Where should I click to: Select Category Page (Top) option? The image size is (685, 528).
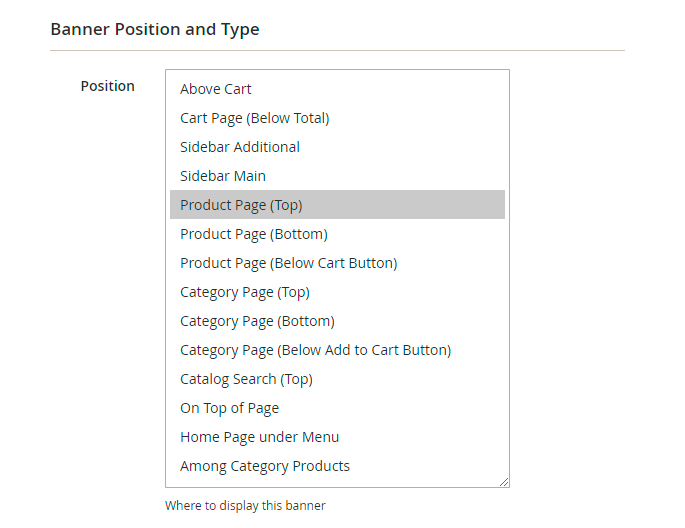click(245, 292)
